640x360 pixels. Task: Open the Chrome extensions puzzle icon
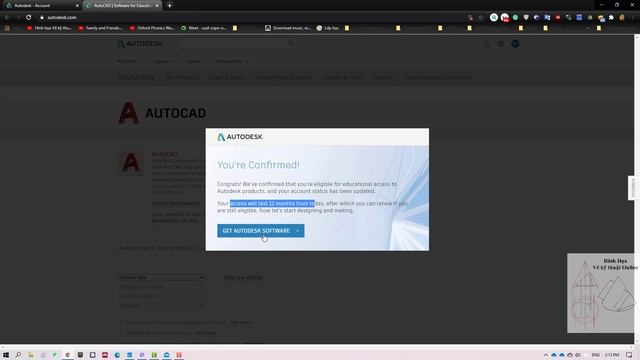click(x=611, y=18)
